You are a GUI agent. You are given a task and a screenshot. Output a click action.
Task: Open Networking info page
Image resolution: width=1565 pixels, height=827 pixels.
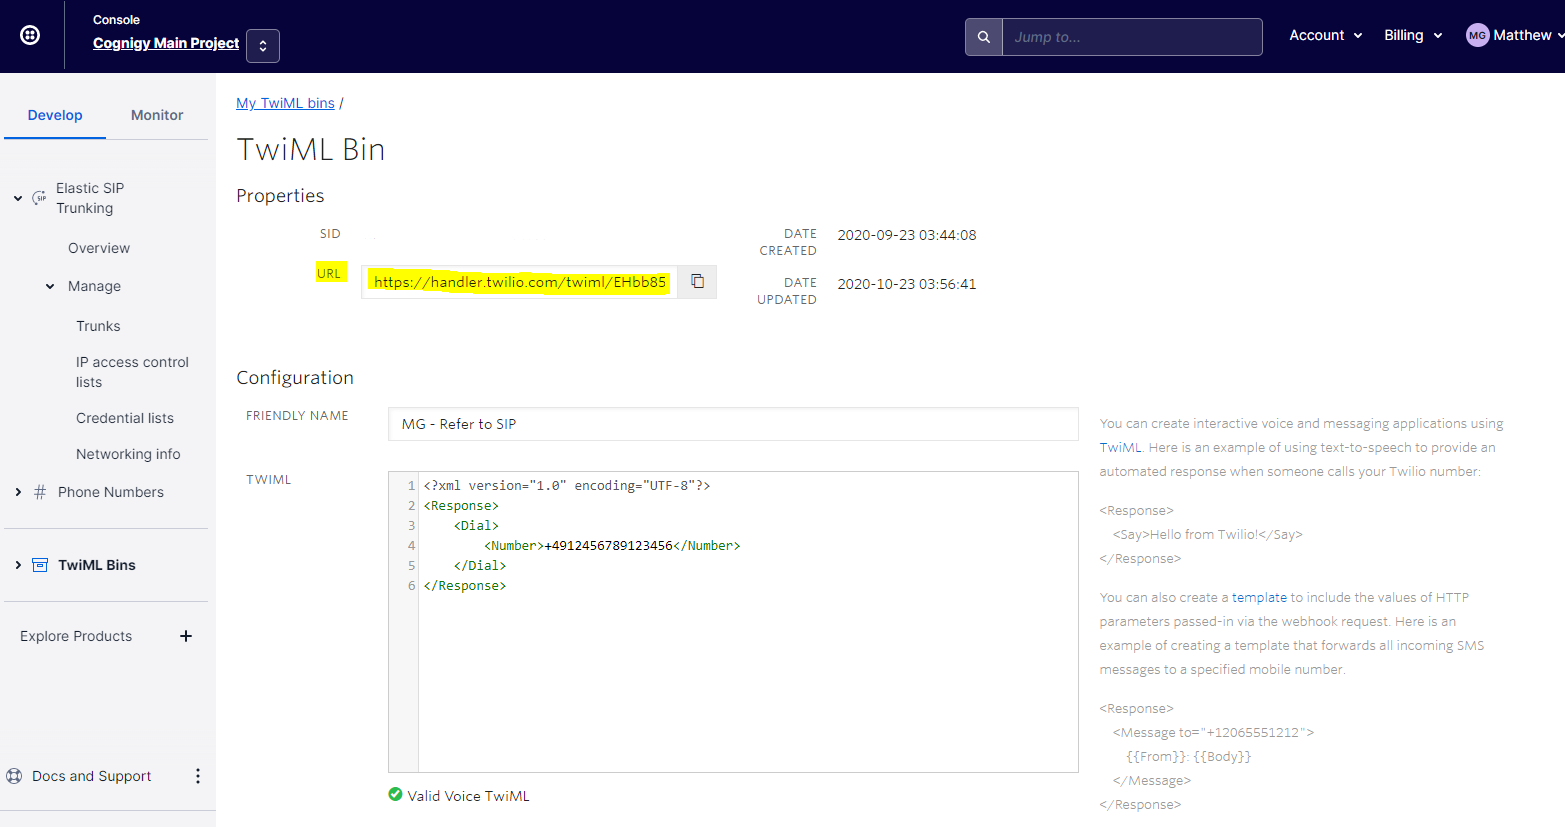(128, 454)
